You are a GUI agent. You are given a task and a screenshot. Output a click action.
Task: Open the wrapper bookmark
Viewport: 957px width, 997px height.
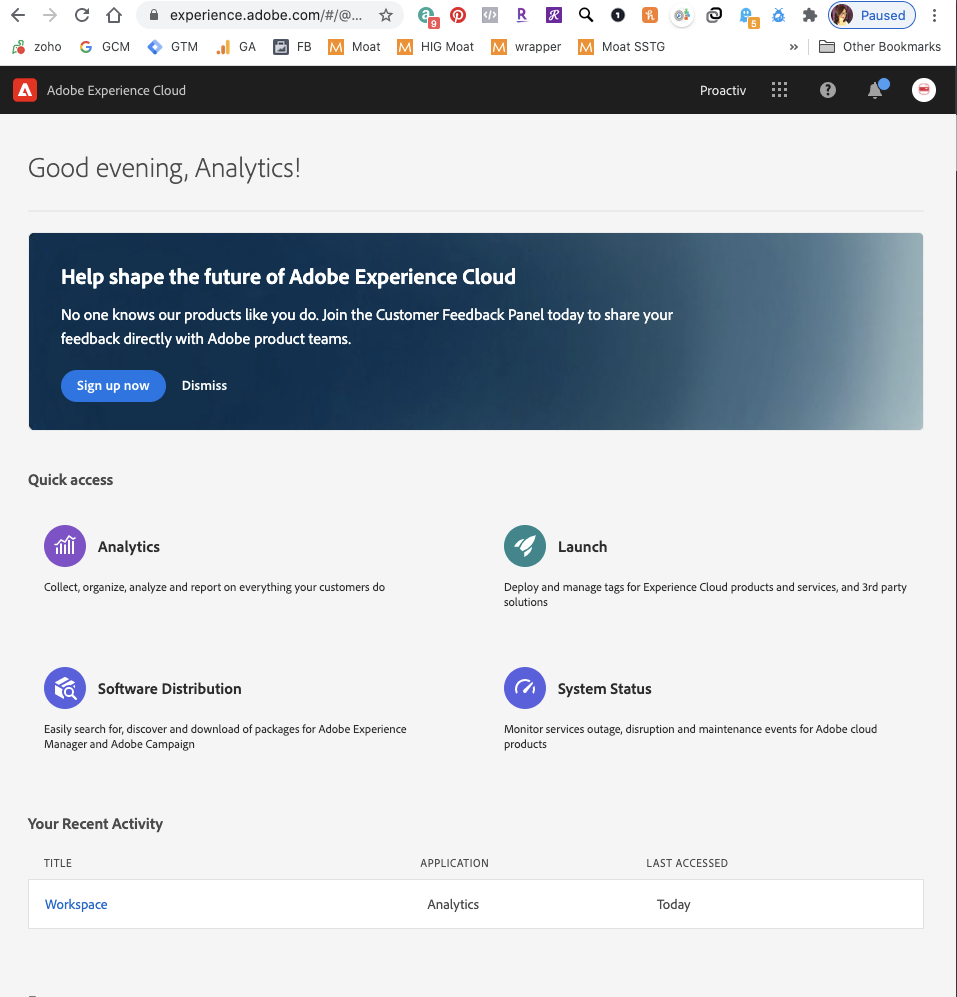coord(526,46)
